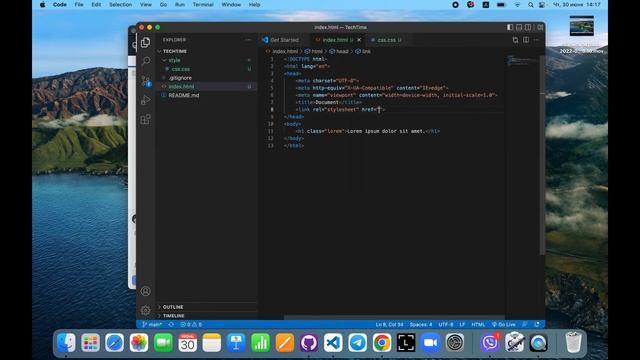This screenshot has height=360, width=640.
Task: Open Viber from the dock
Action: coord(489,342)
